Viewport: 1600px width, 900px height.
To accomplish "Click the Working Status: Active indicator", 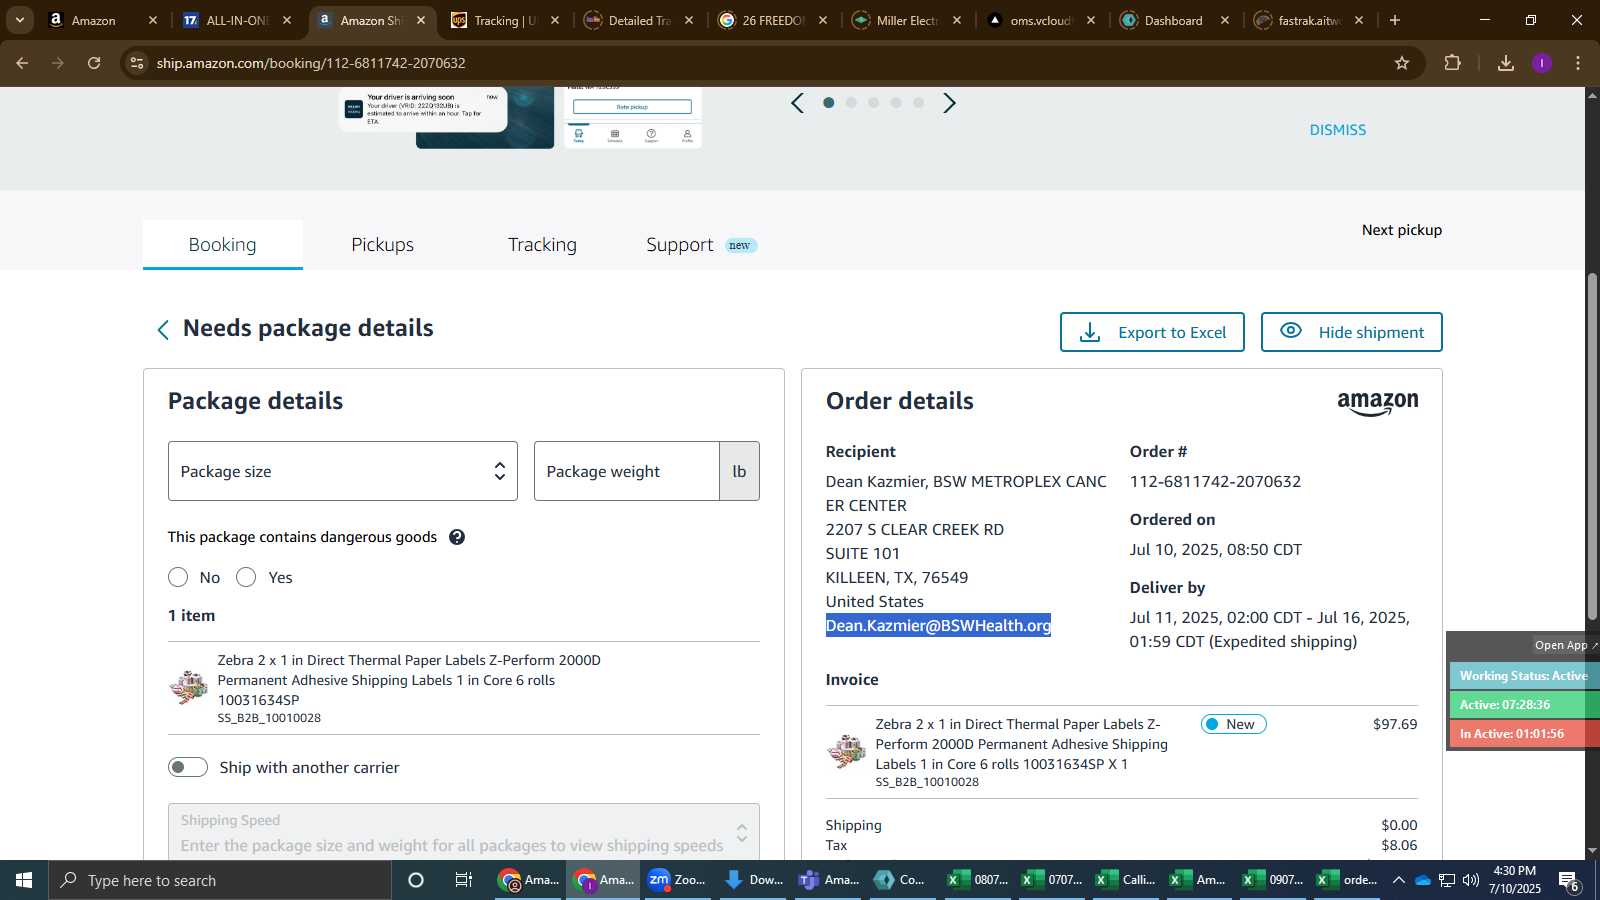I will (x=1524, y=676).
